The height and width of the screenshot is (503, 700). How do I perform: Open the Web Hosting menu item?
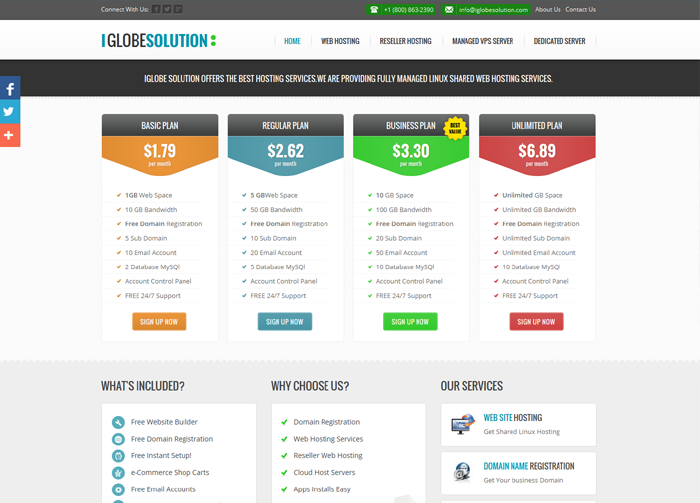(x=340, y=41)
